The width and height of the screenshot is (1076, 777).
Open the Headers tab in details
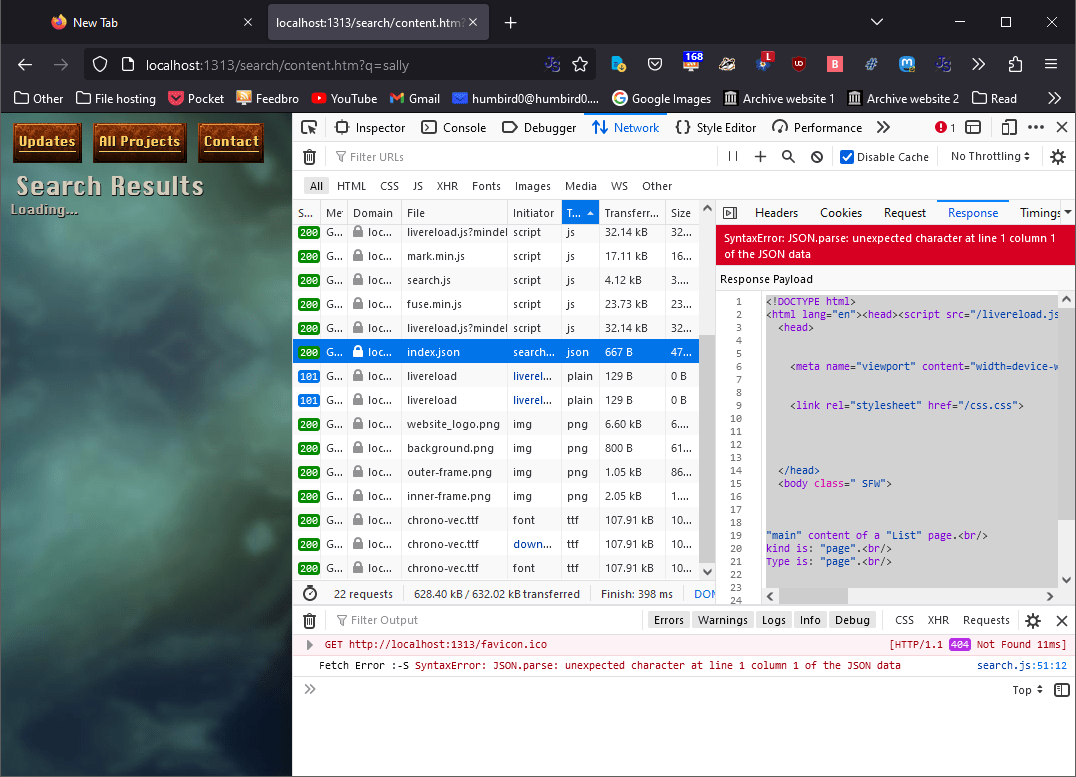point(776,213)
